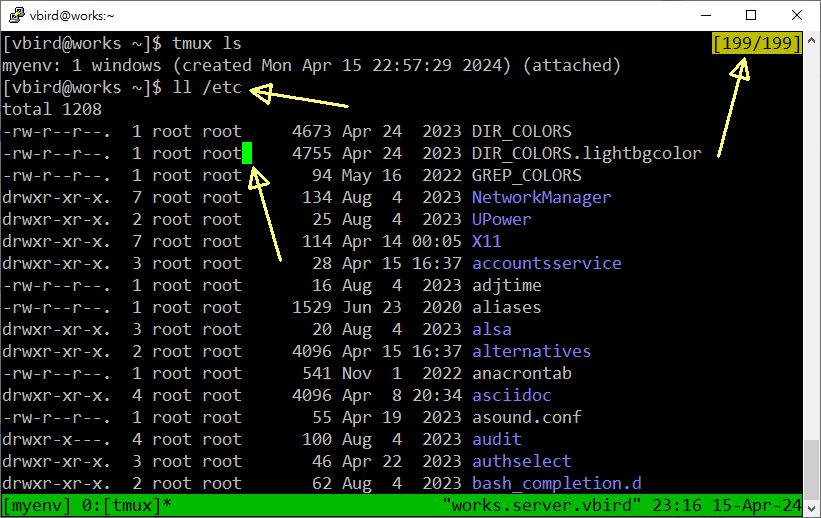The height and width of the screenshot is (518, 821).
Task: Click the alsa directory name
Action: point(492,329)
